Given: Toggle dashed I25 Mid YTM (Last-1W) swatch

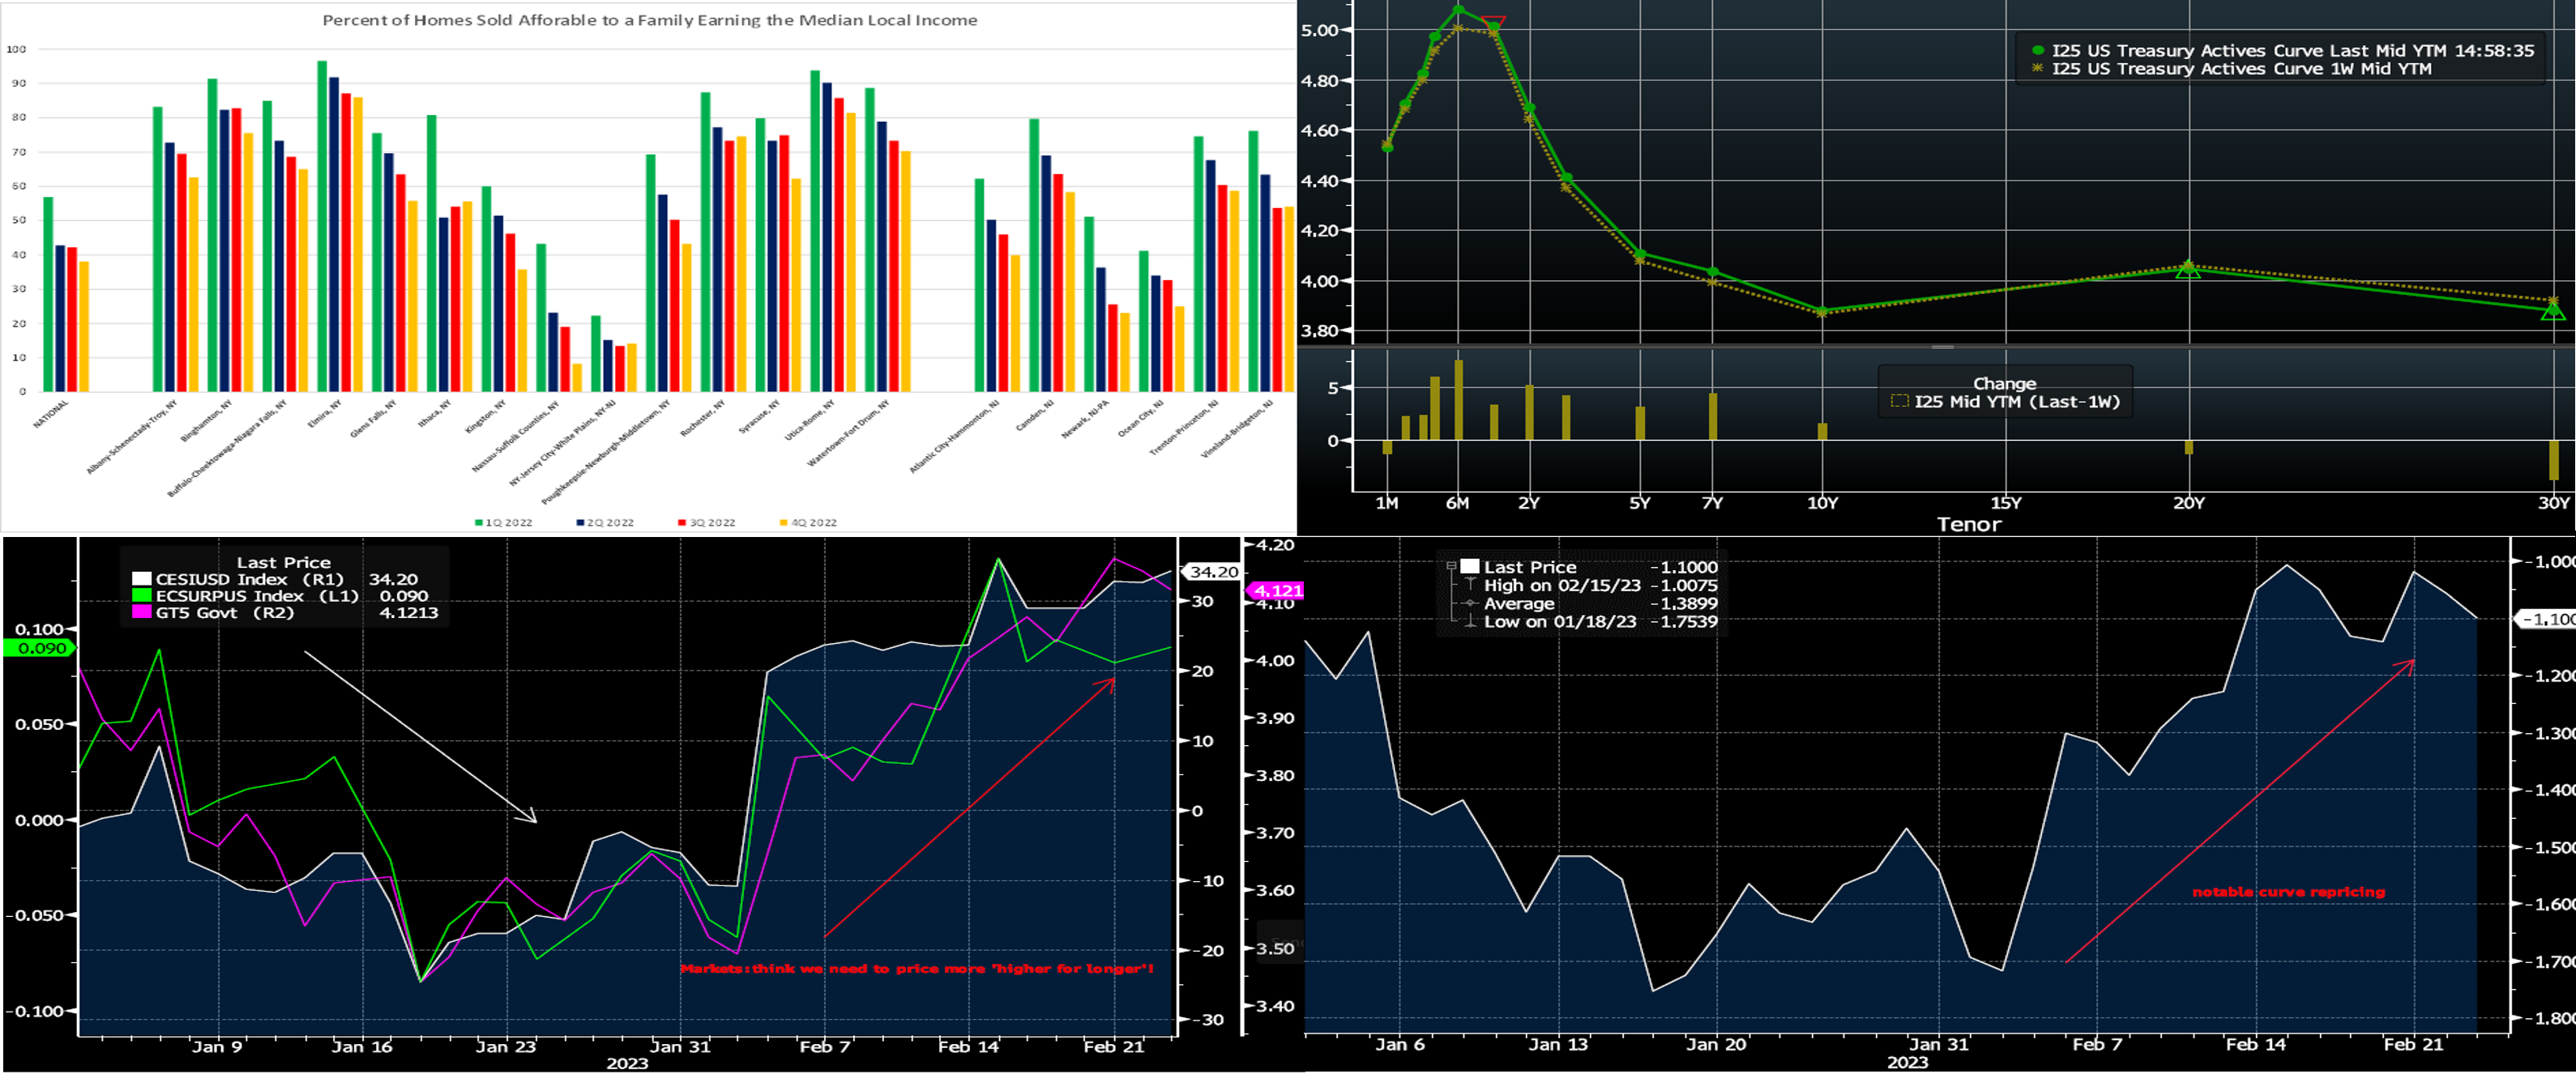Looking at the screenshot, I should [x=1900, y=402].
